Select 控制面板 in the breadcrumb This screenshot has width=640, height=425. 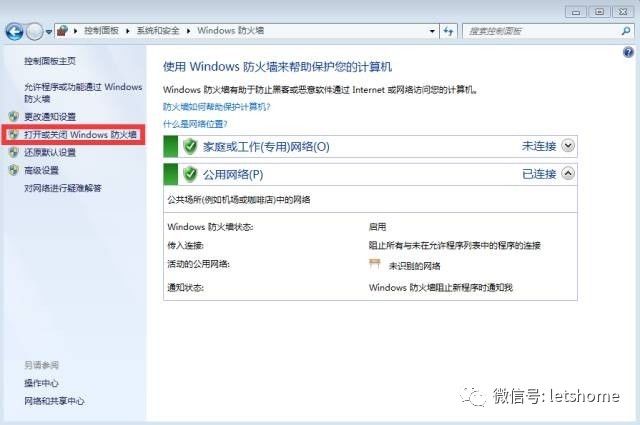pos(101,31)
